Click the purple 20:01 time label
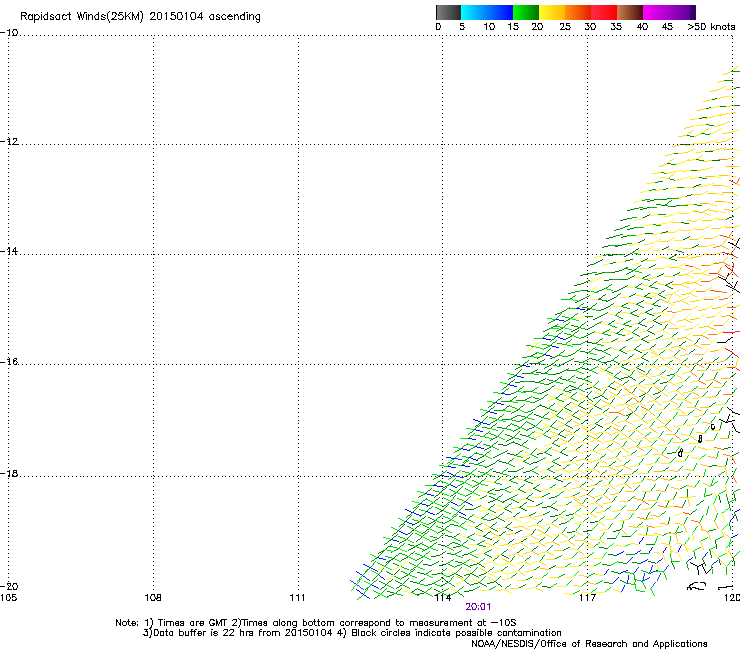The height and width of the screenshot is (650, 740). tap(478, 607)
